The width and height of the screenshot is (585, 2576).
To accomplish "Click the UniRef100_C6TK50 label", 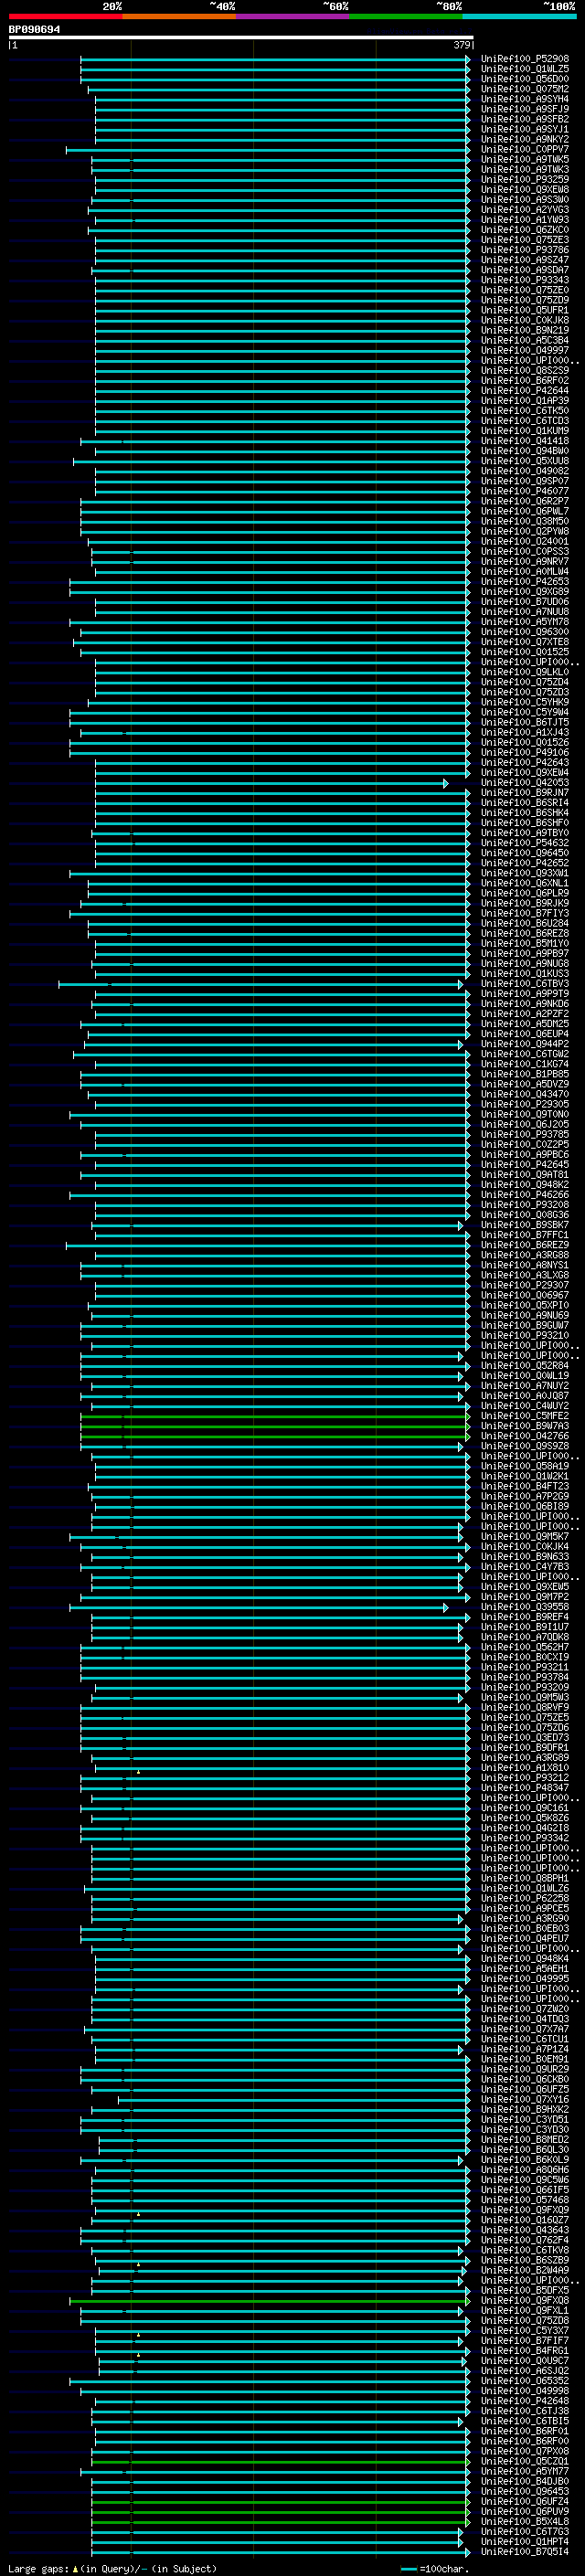I will point(524,411).
